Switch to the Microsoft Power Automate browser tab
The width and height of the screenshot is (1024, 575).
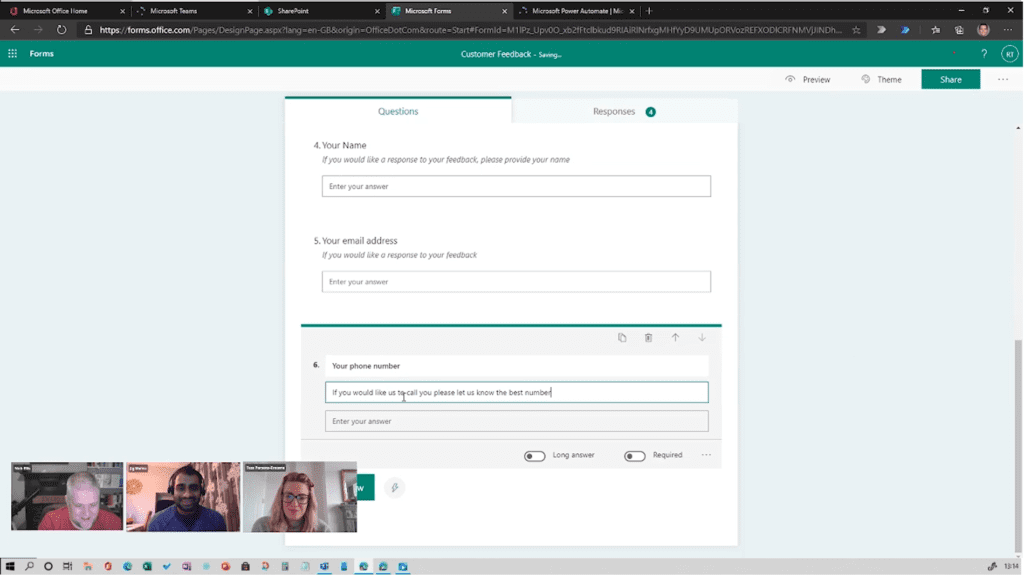[x=575, y=11]
